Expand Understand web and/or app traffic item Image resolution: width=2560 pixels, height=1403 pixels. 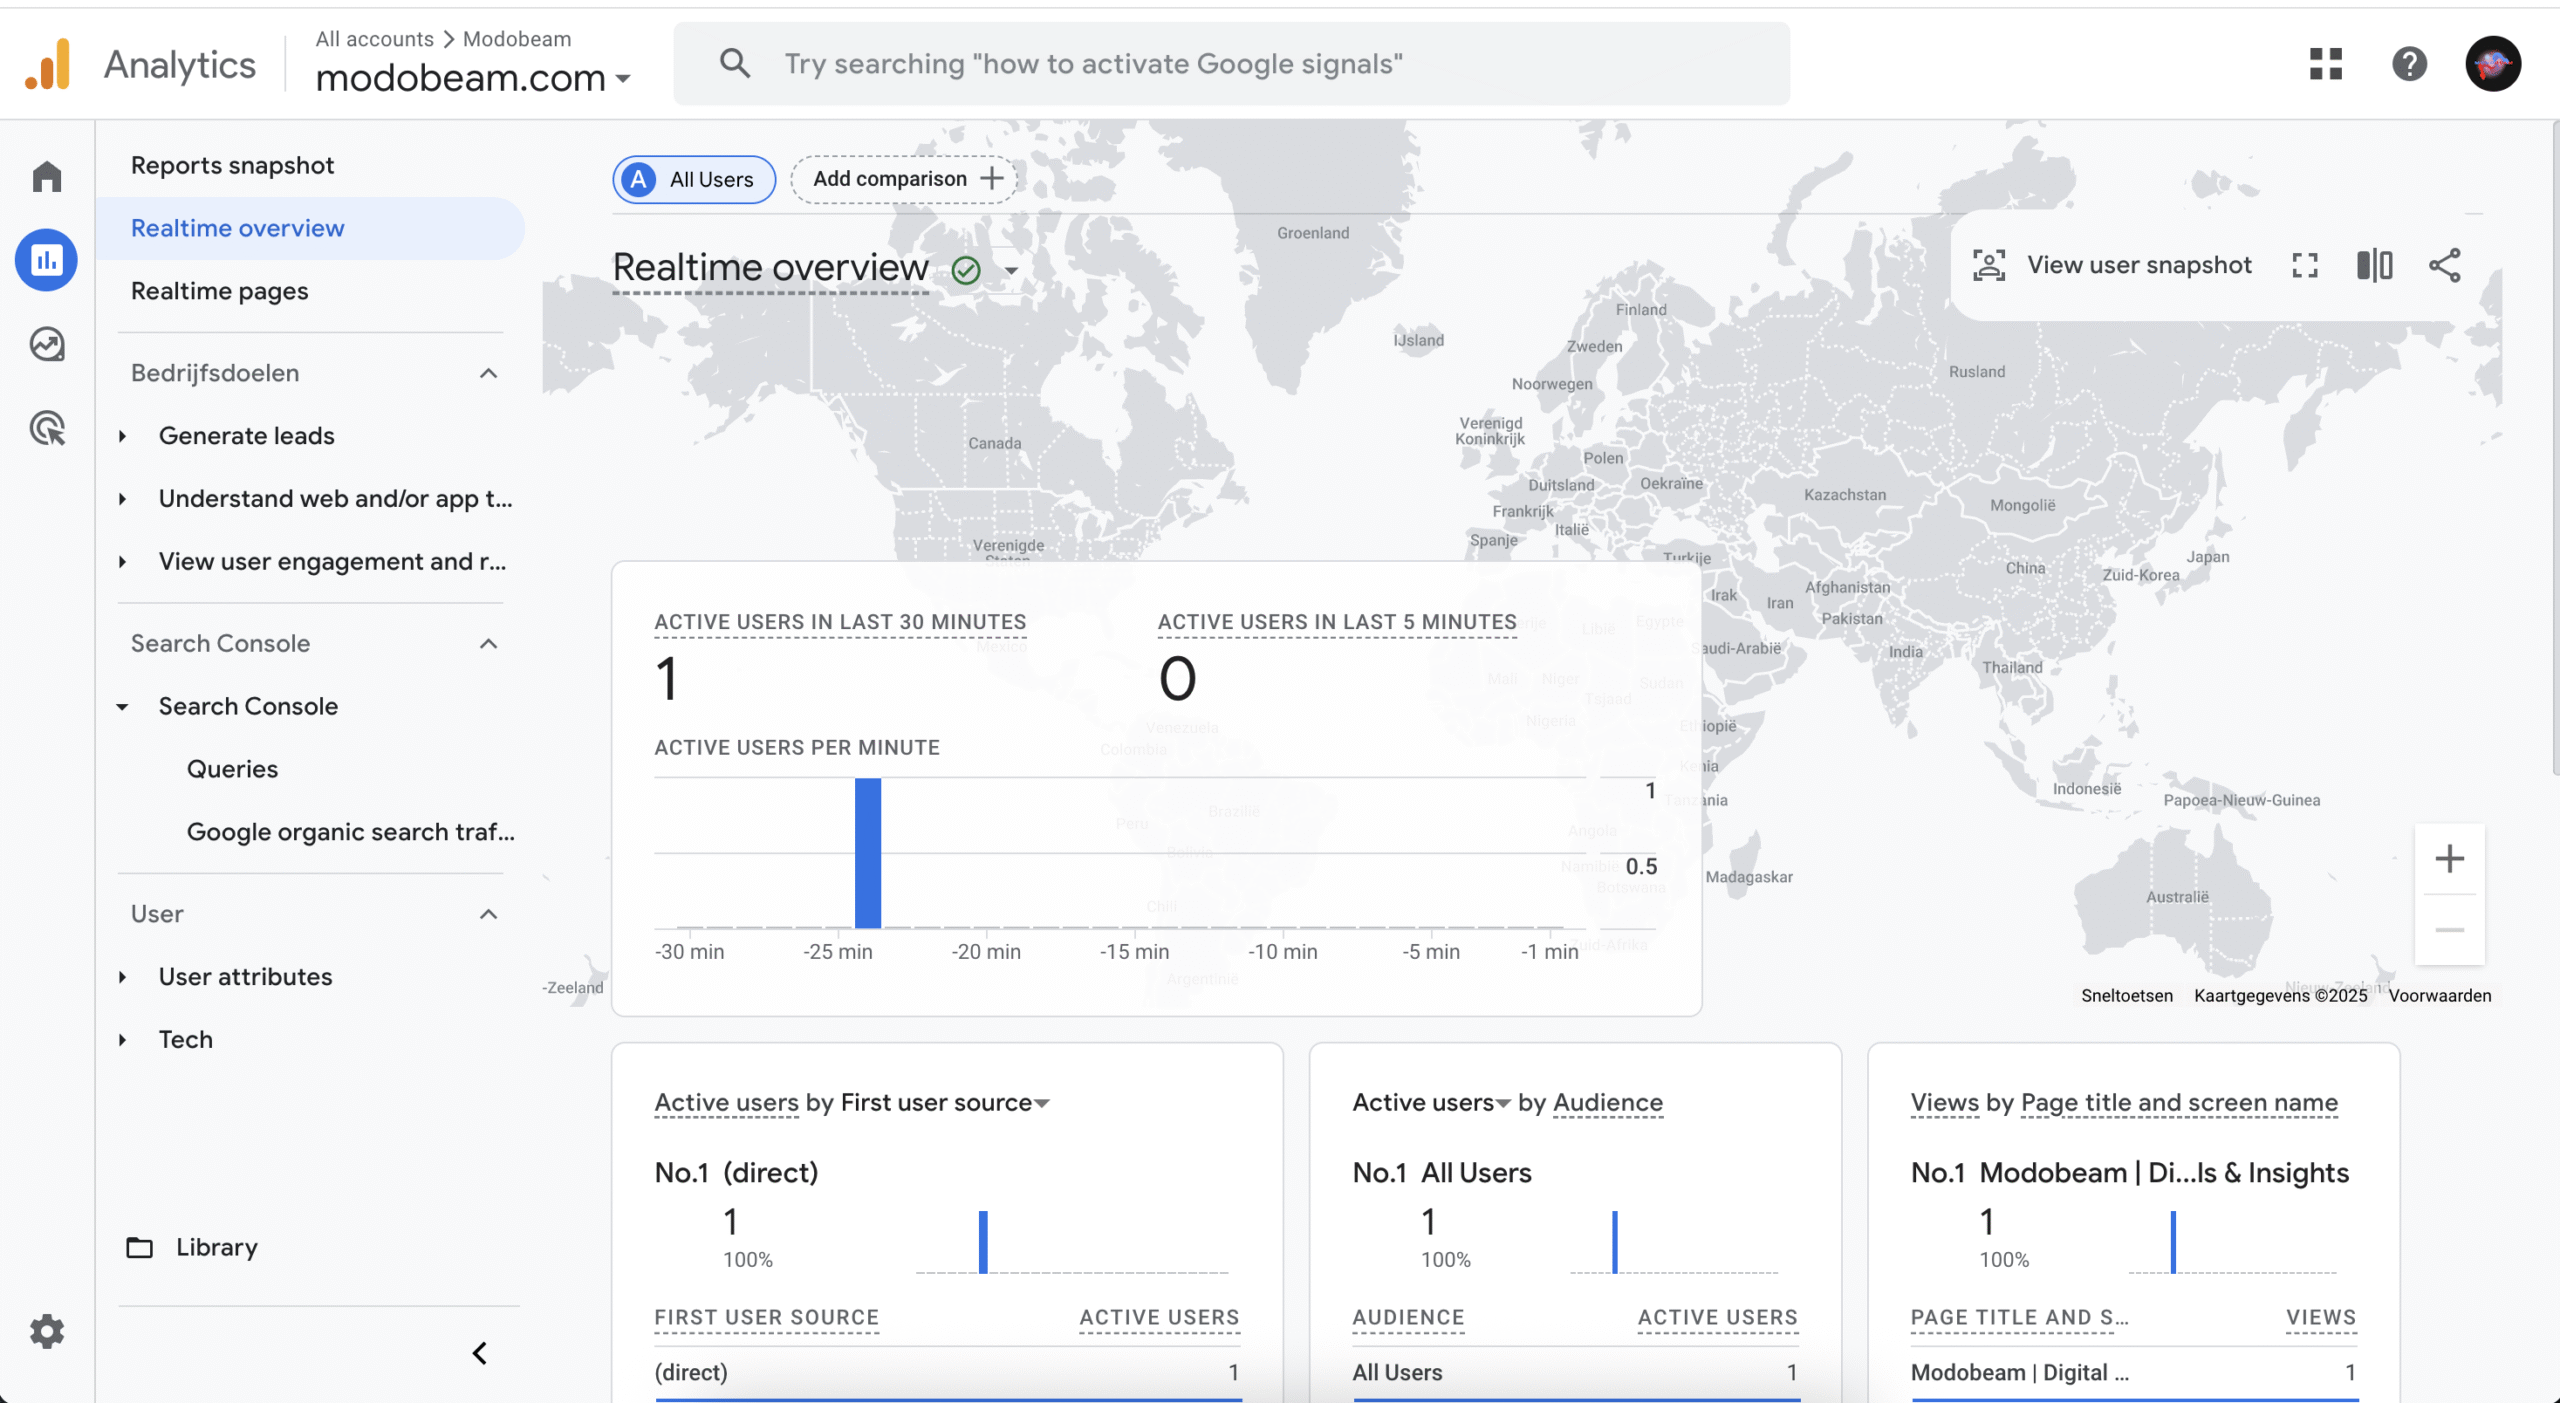123,499
